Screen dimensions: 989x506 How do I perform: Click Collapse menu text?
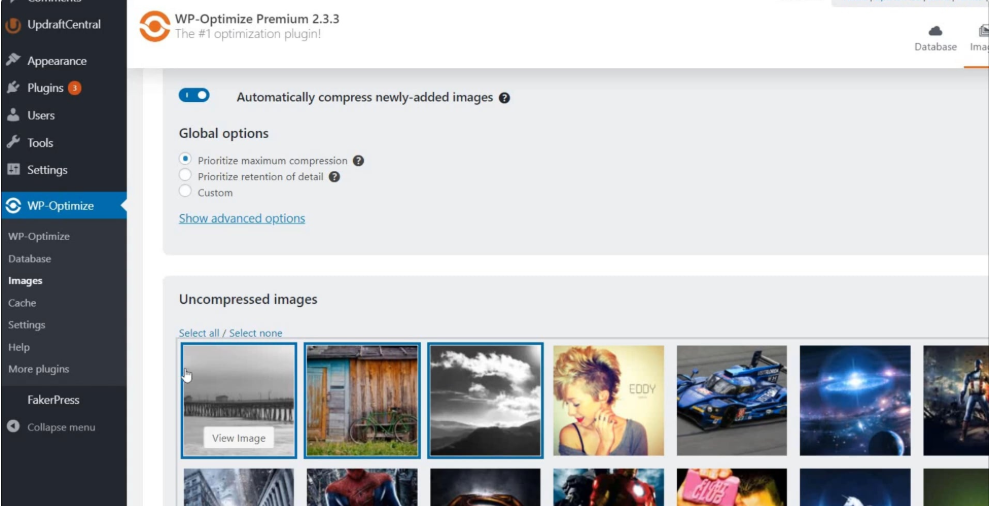point(61,427)
